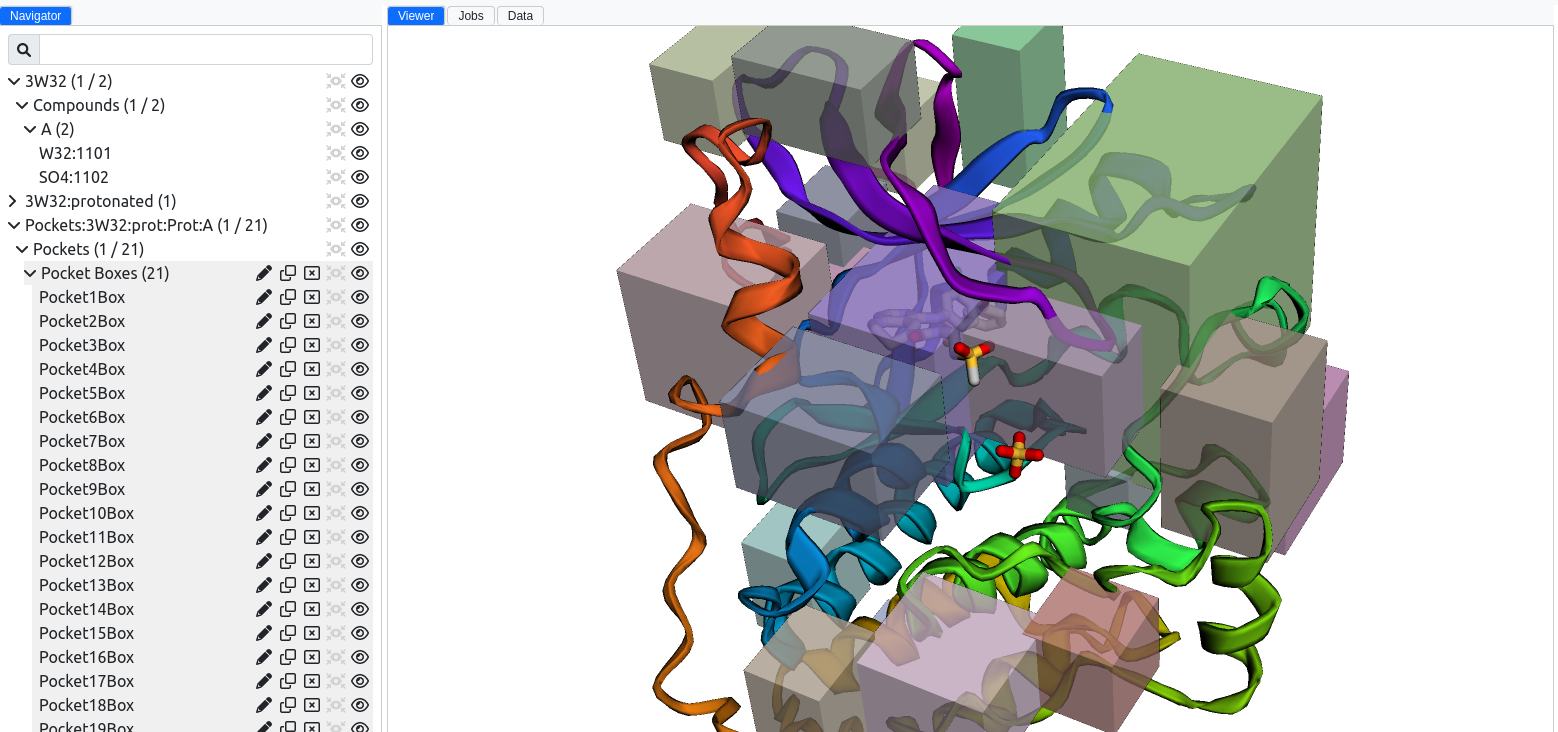Toggle visibility of SO4:1102

pyautogui.click(x=359, y=177)
